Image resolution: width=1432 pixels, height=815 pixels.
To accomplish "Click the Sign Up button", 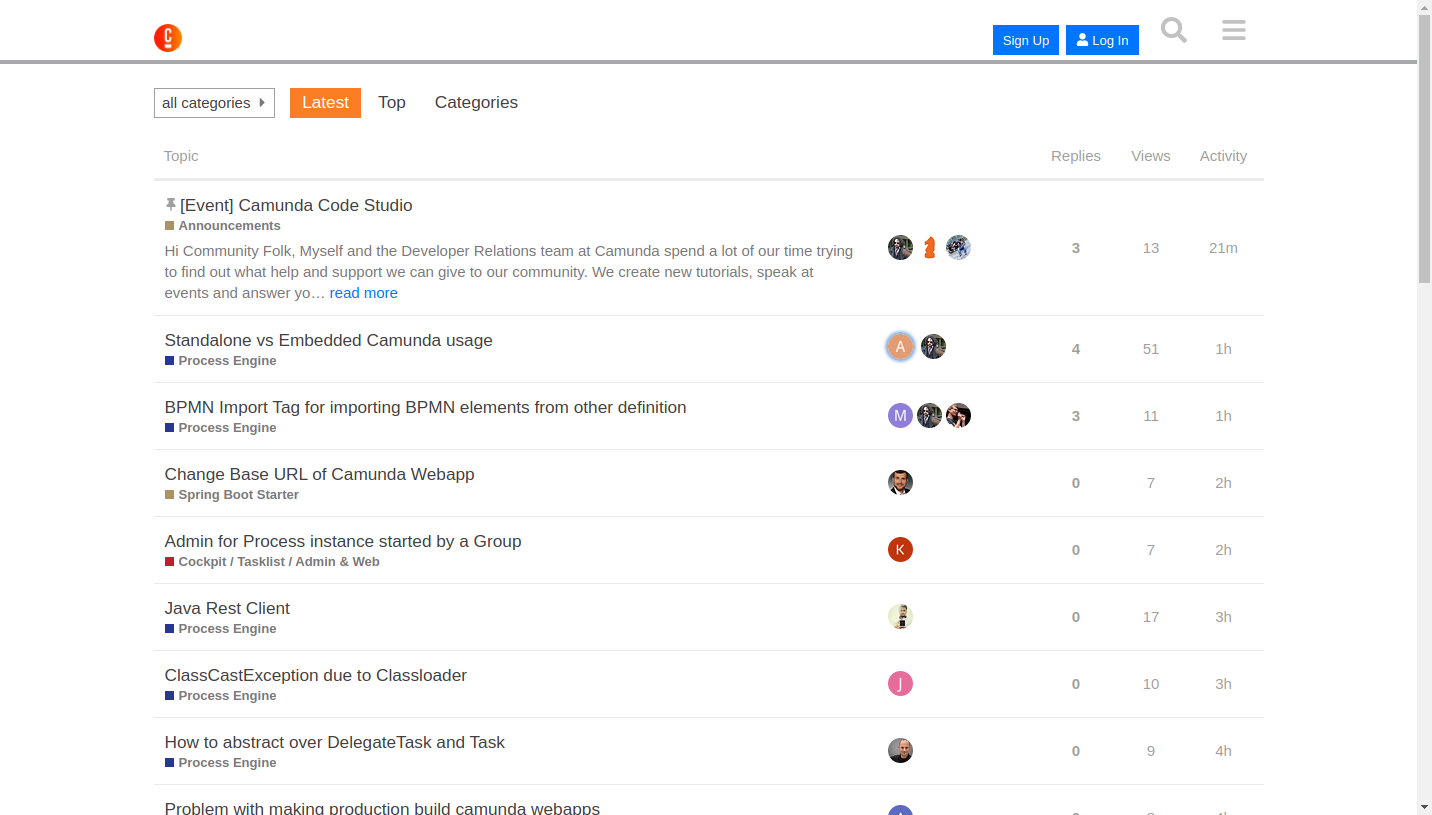I will click(1026, 40).
